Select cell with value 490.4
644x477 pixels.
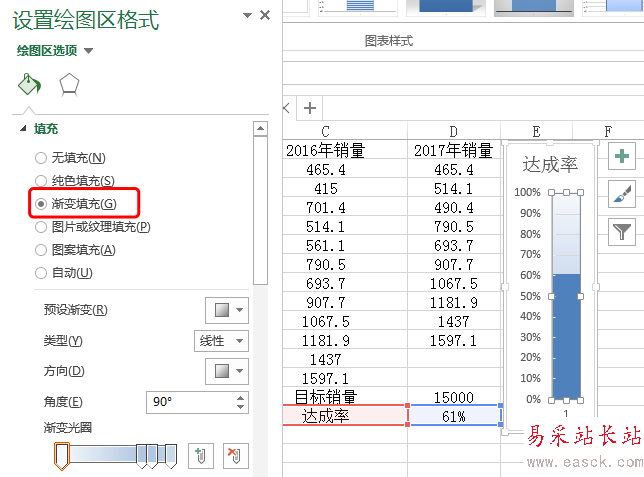[x=454, y=207]
